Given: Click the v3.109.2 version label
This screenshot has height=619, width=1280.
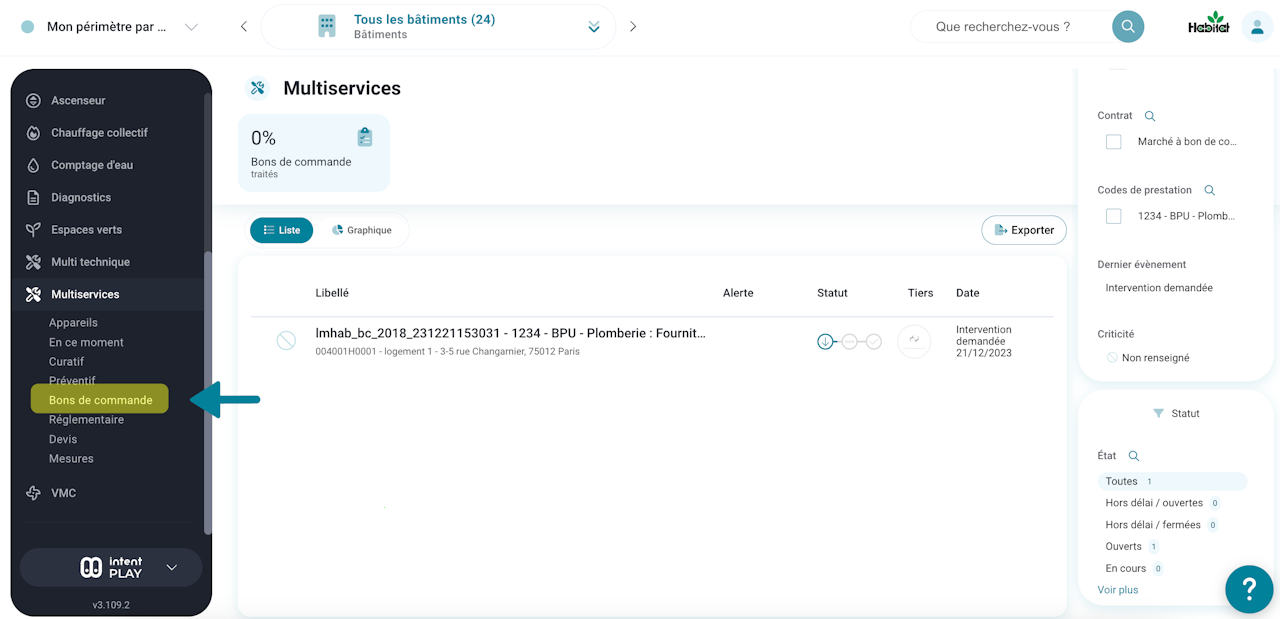Looking at the screenshot, I should [x=111, y=605].
